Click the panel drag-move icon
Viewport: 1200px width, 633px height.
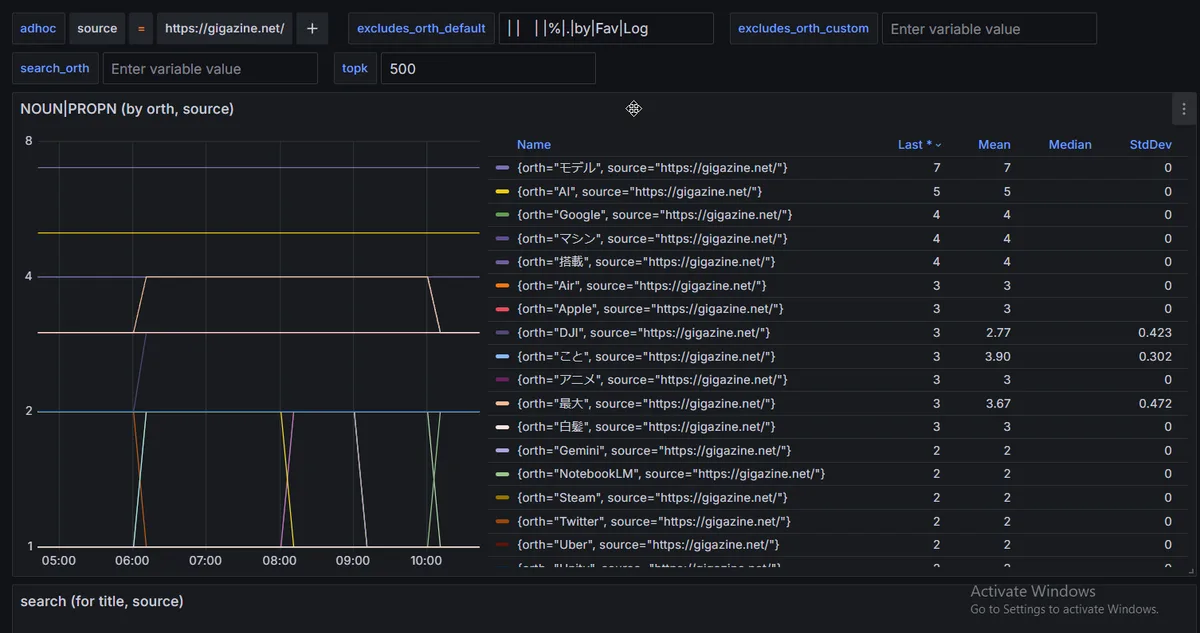coord(633,108)
